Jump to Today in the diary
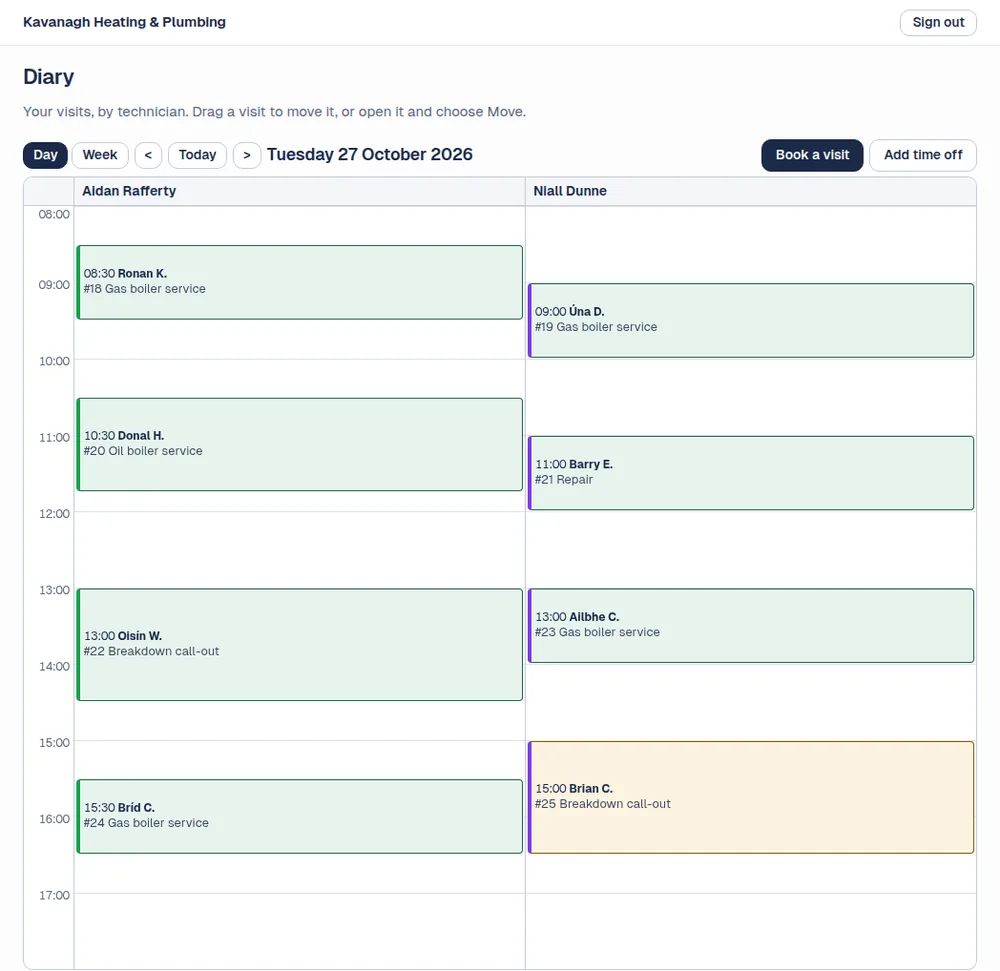1000x971 pixels. click(197, 155)
